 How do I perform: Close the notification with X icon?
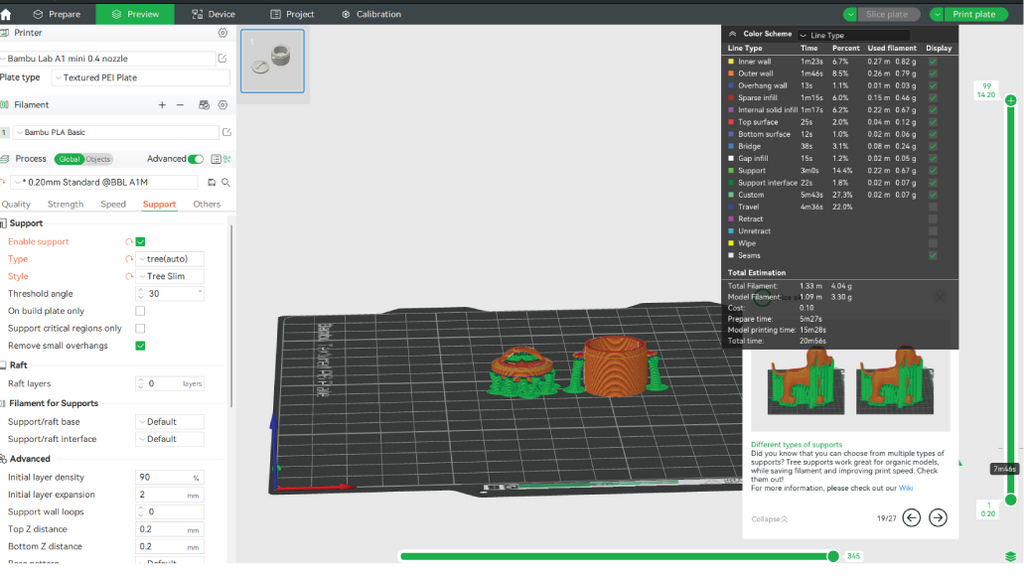click(940, 298)
